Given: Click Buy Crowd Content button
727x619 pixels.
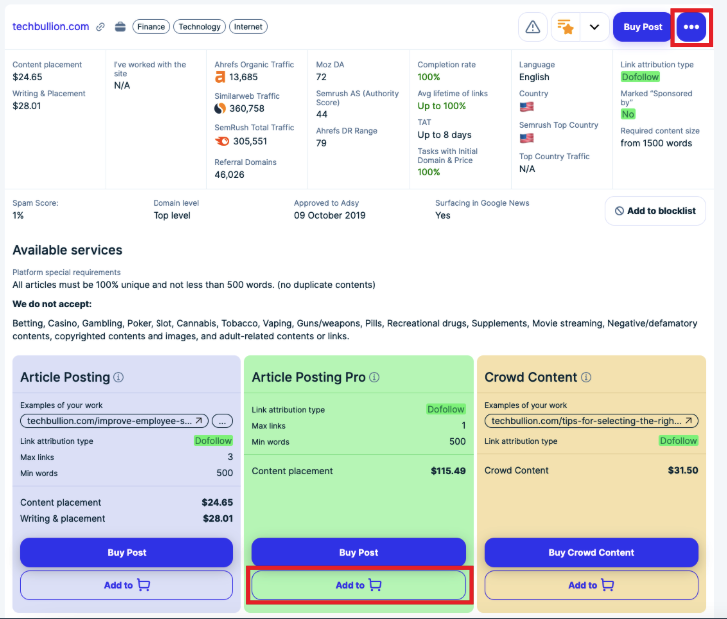Looking at the screenshot, I should tap(591, 552).
